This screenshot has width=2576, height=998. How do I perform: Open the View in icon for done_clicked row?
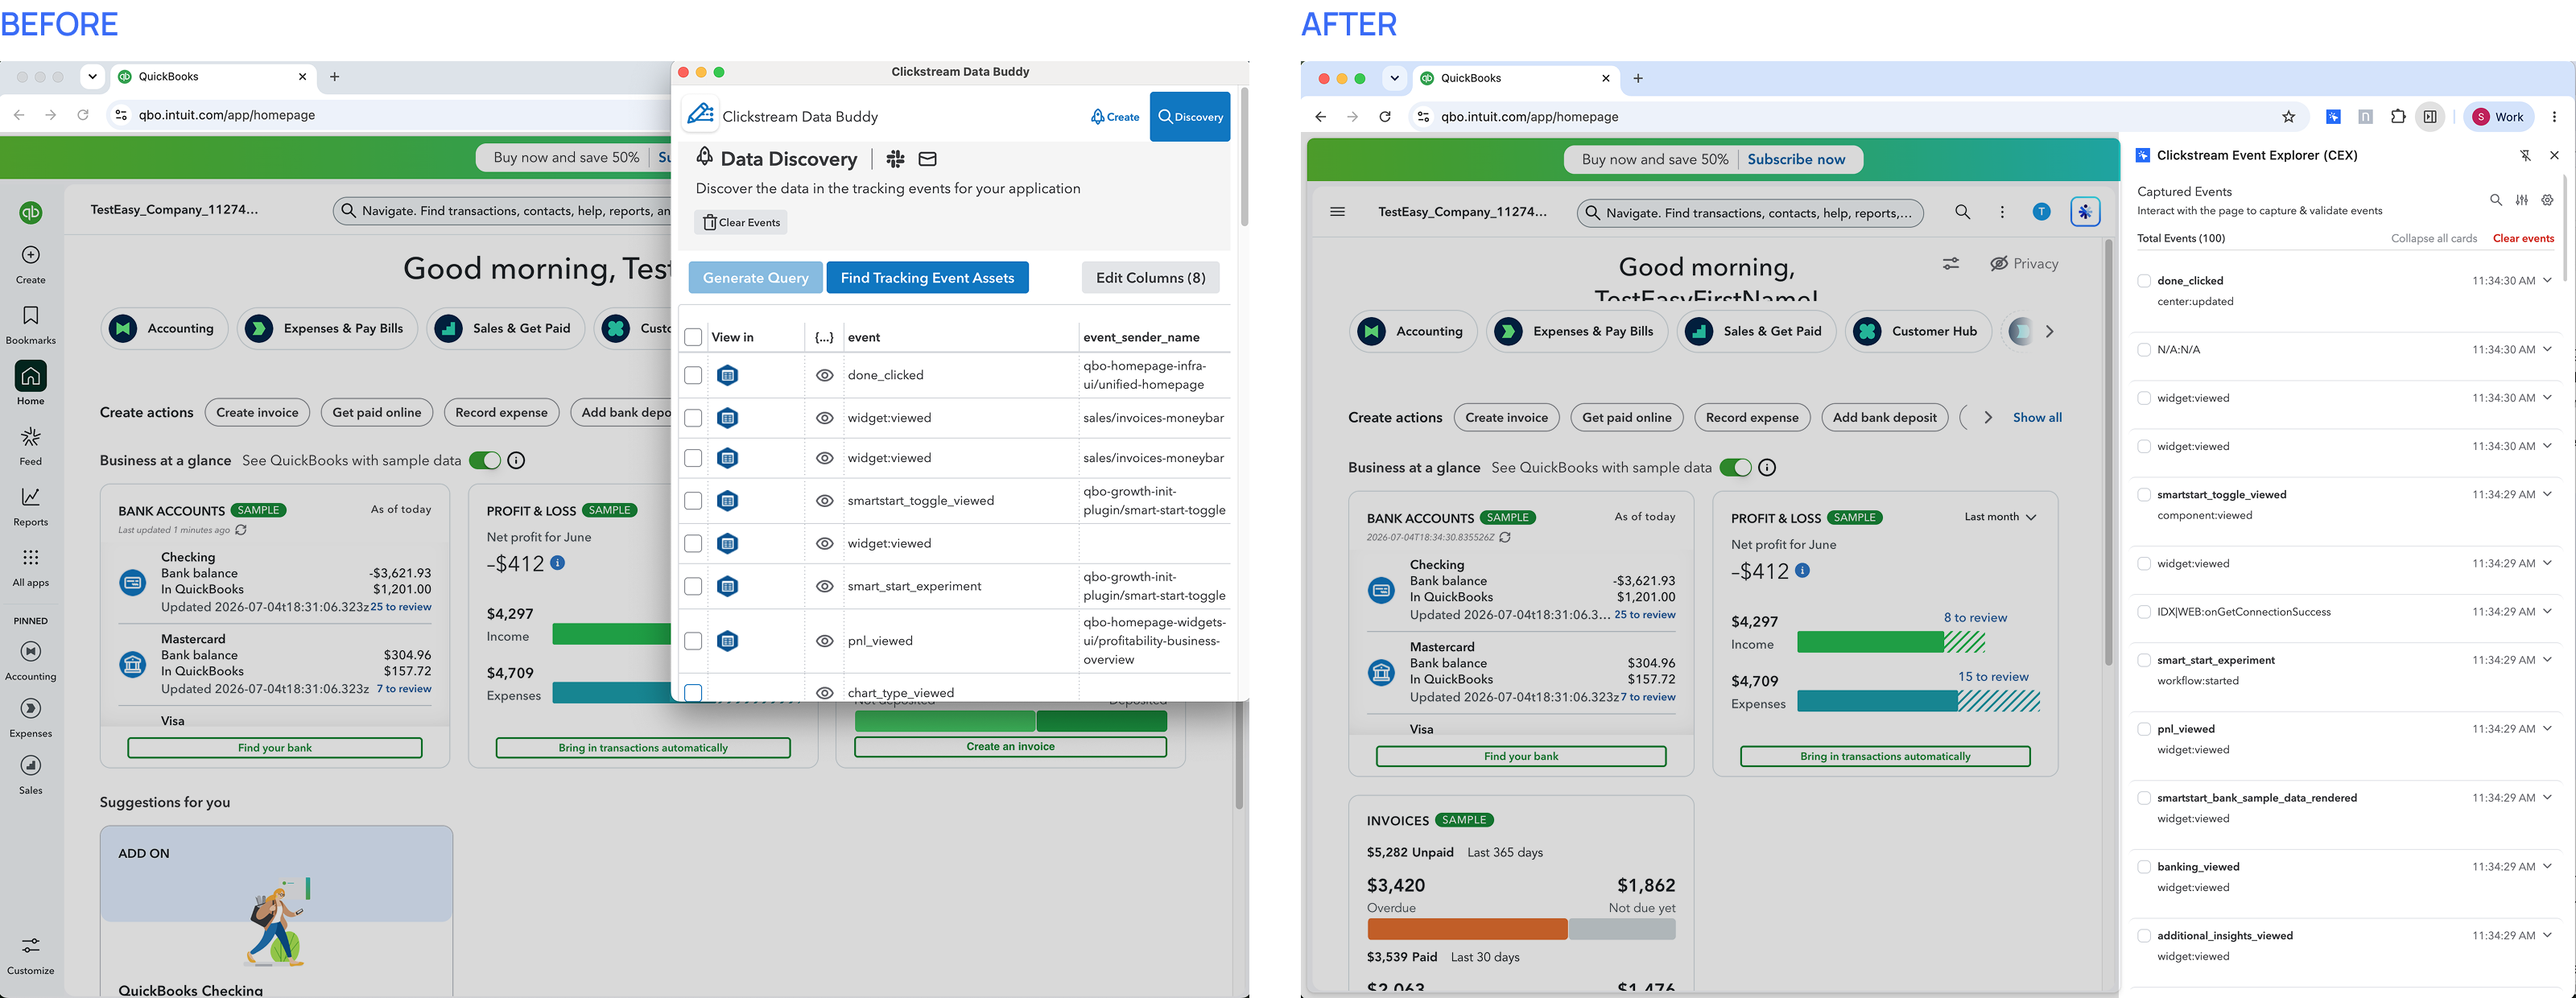click(x=728, y=375)
